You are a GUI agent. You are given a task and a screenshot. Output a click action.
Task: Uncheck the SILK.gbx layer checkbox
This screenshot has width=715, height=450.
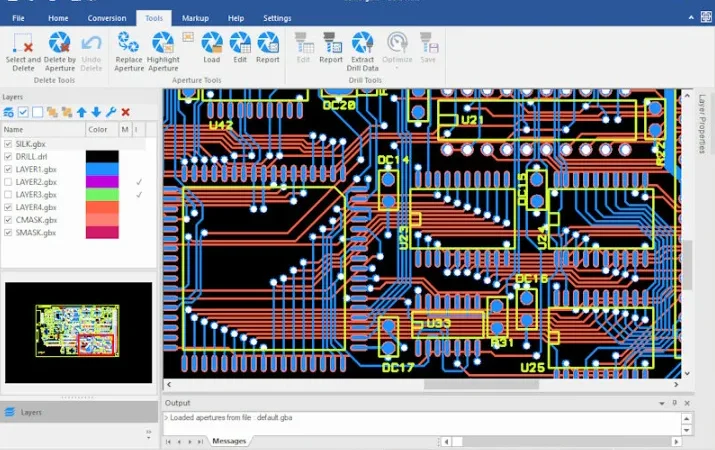point(8,144)
